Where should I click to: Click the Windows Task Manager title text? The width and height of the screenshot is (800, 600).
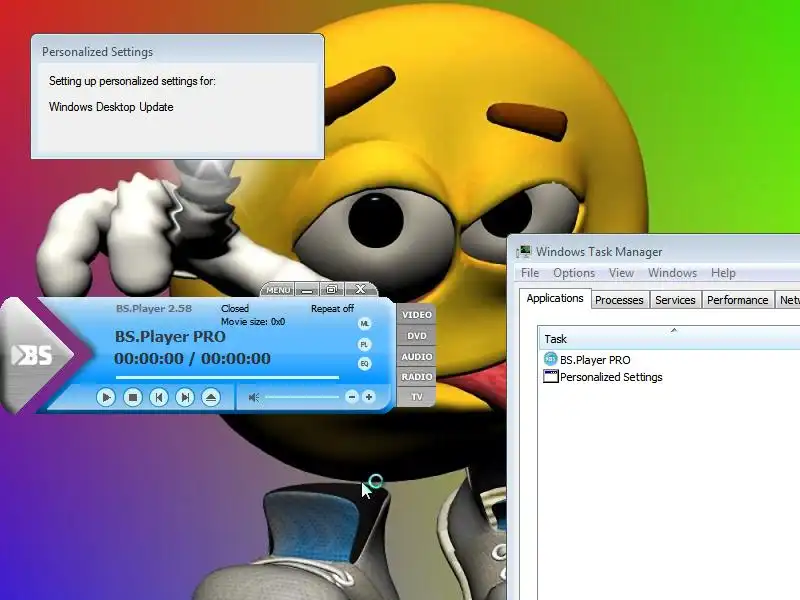[599, 252]
